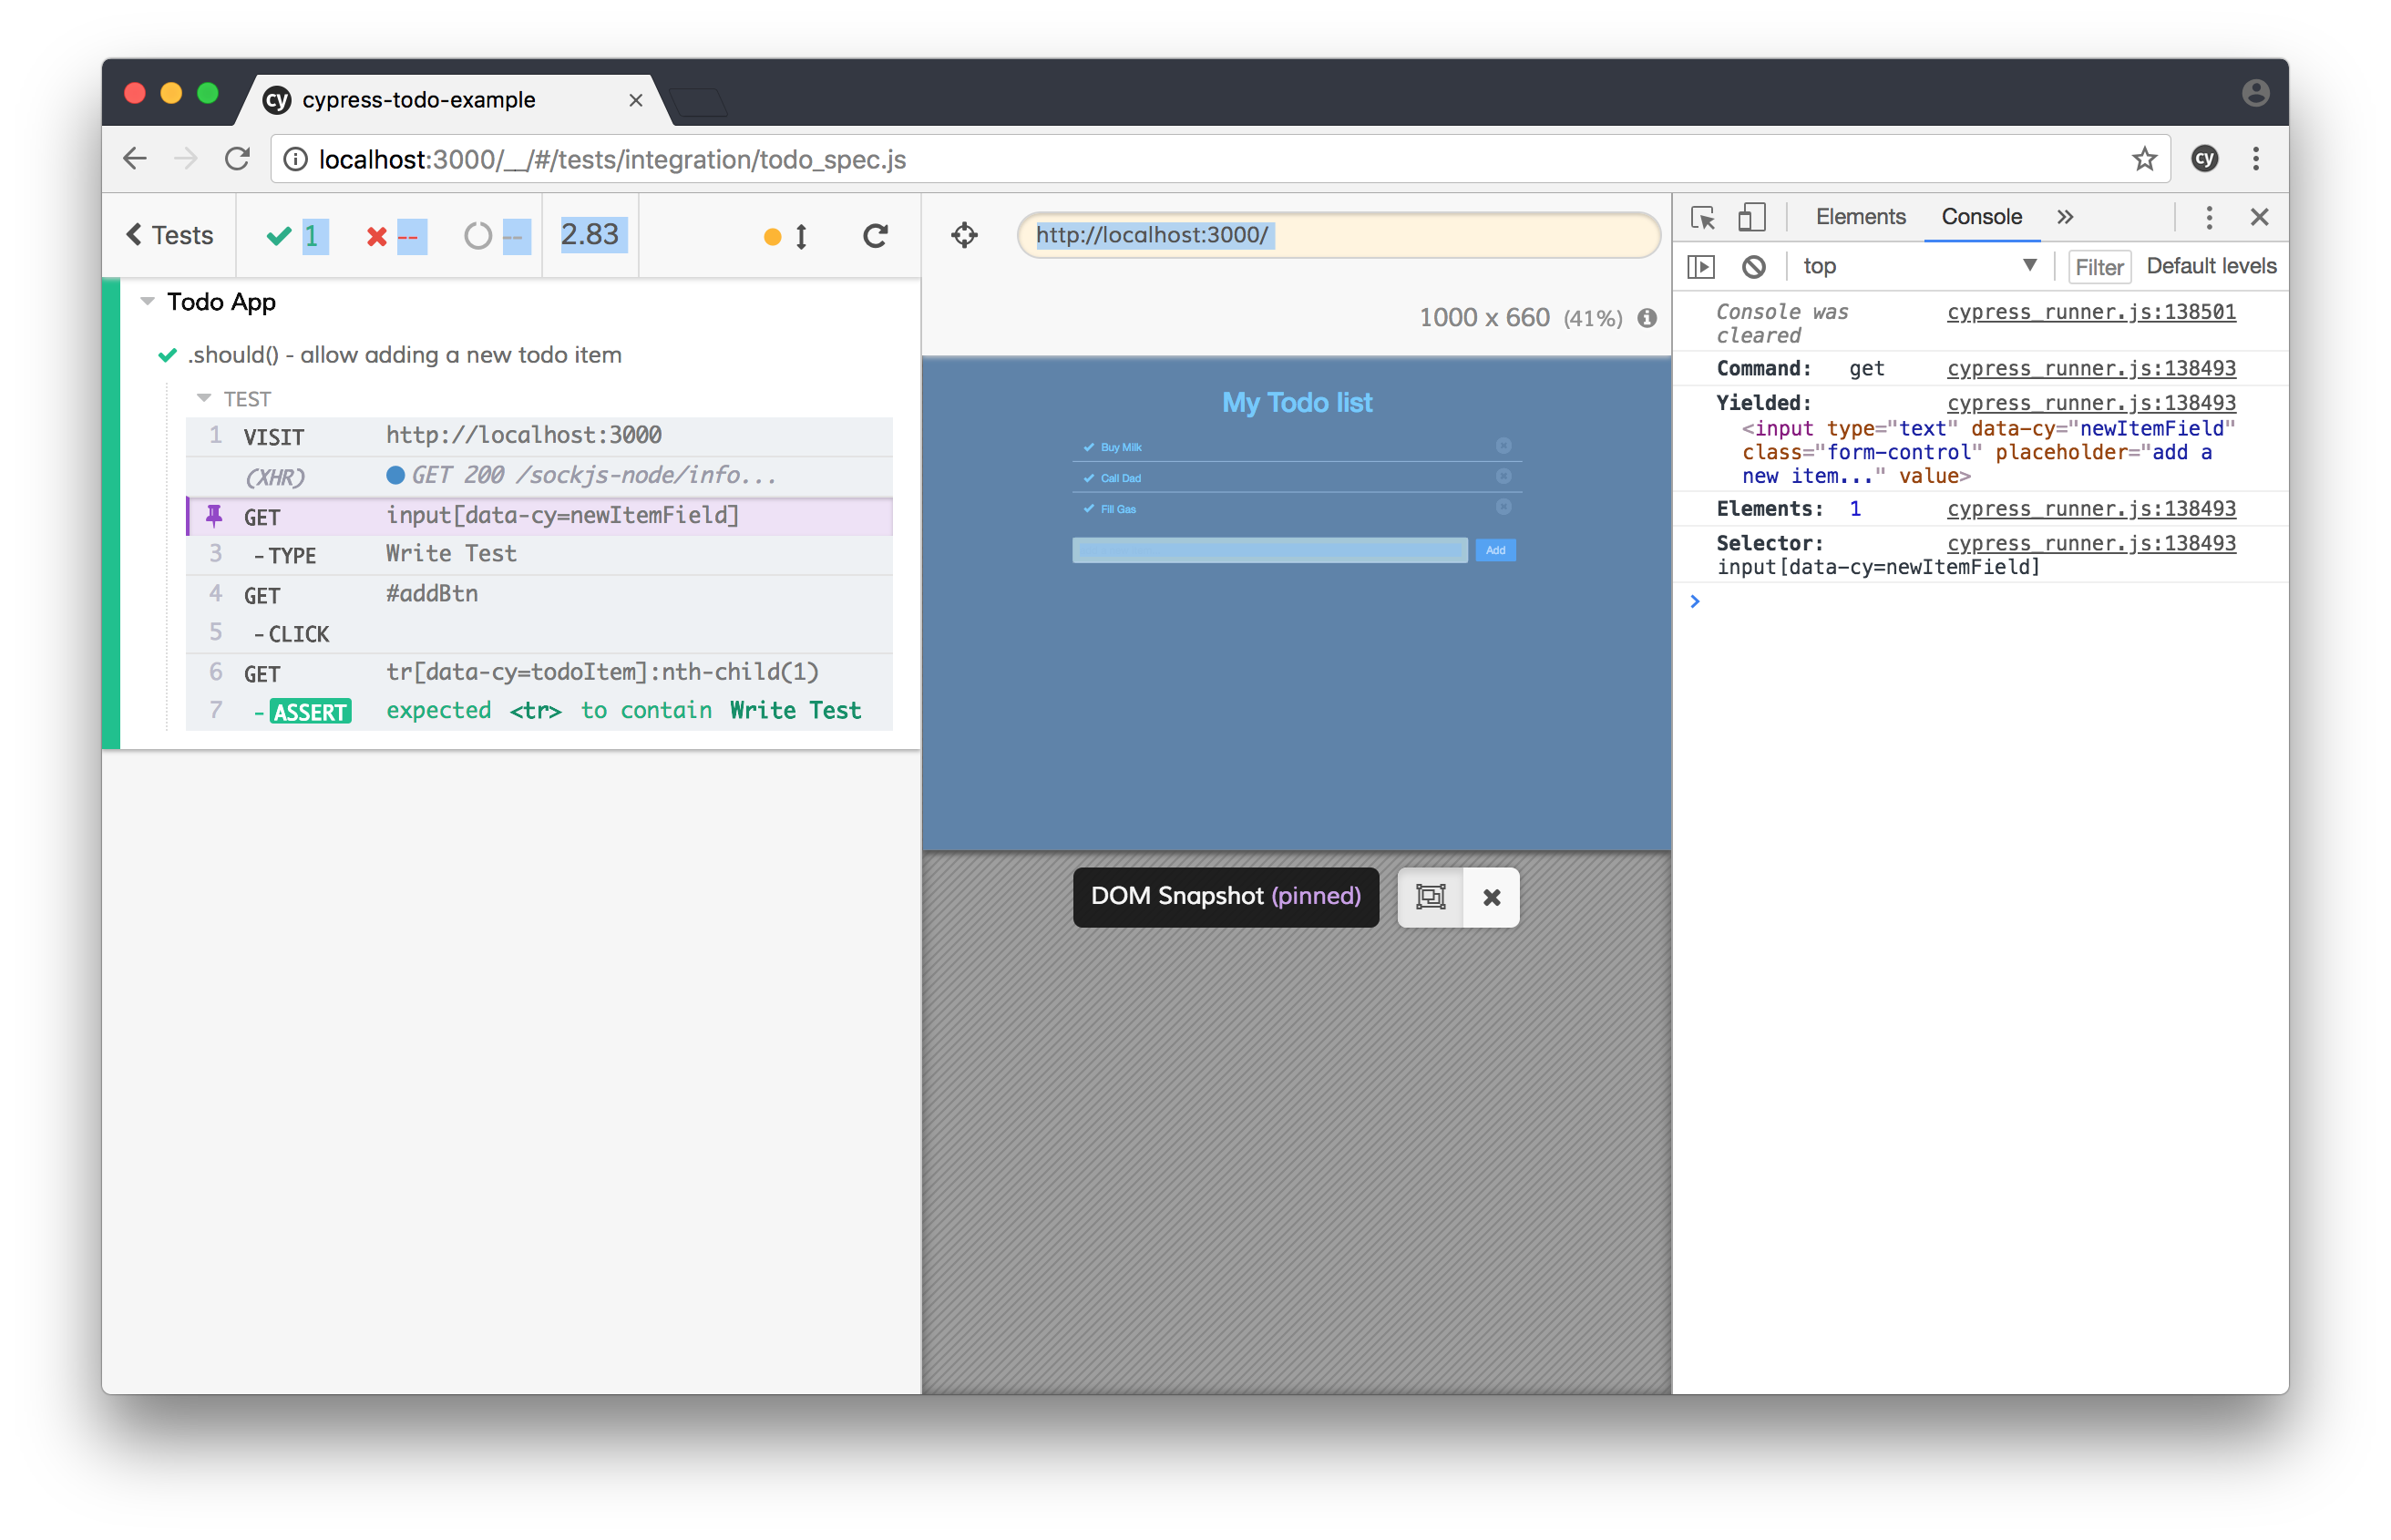Open the selector playground crosshair icon

964,235
